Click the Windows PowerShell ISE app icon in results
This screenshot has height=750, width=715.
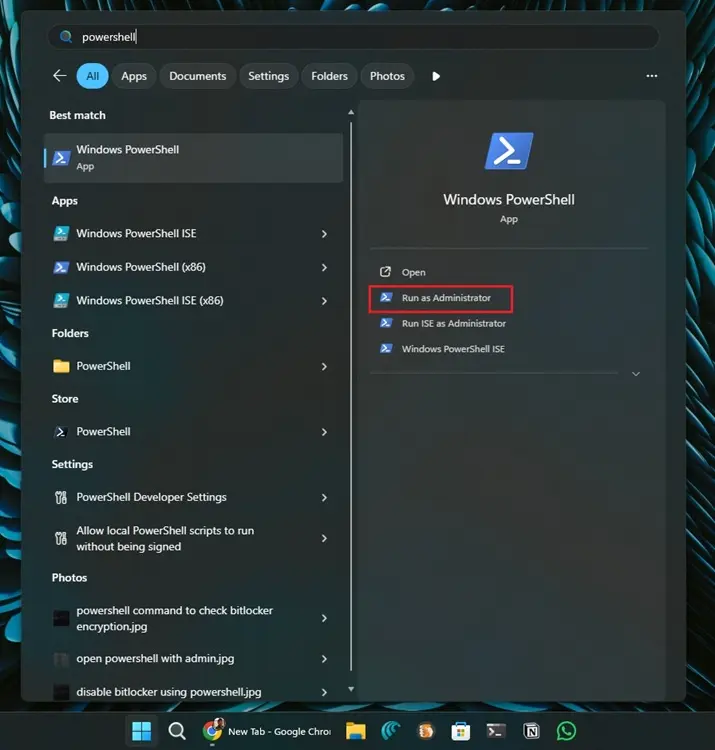point(61,233)
